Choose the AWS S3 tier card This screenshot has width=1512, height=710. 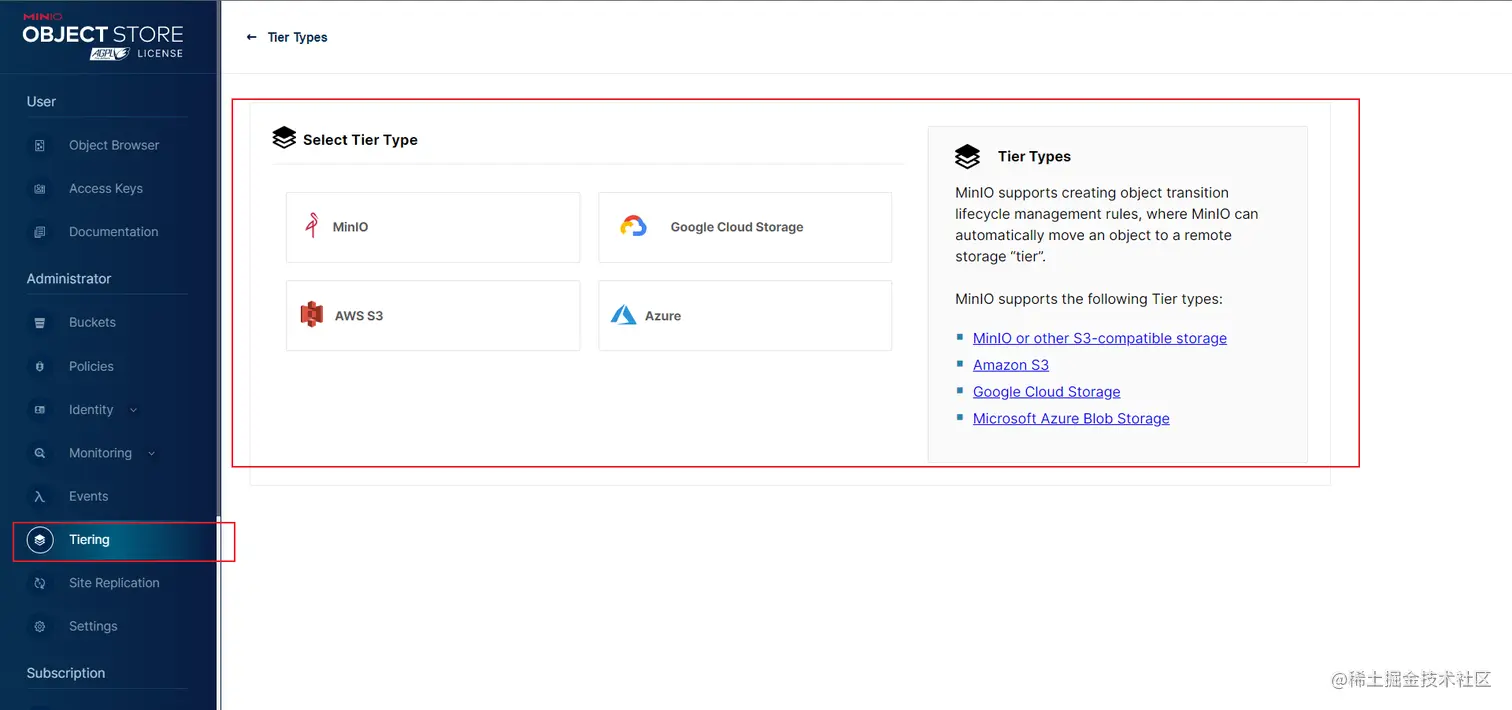pos(433,315)
